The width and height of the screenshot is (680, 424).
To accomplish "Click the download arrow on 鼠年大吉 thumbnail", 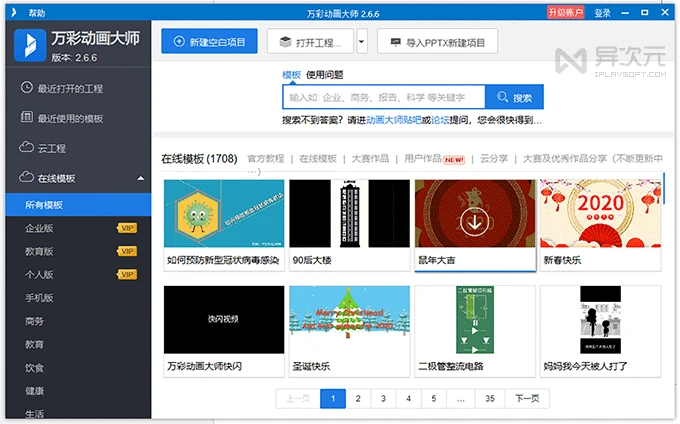I will tap(475, 222).
